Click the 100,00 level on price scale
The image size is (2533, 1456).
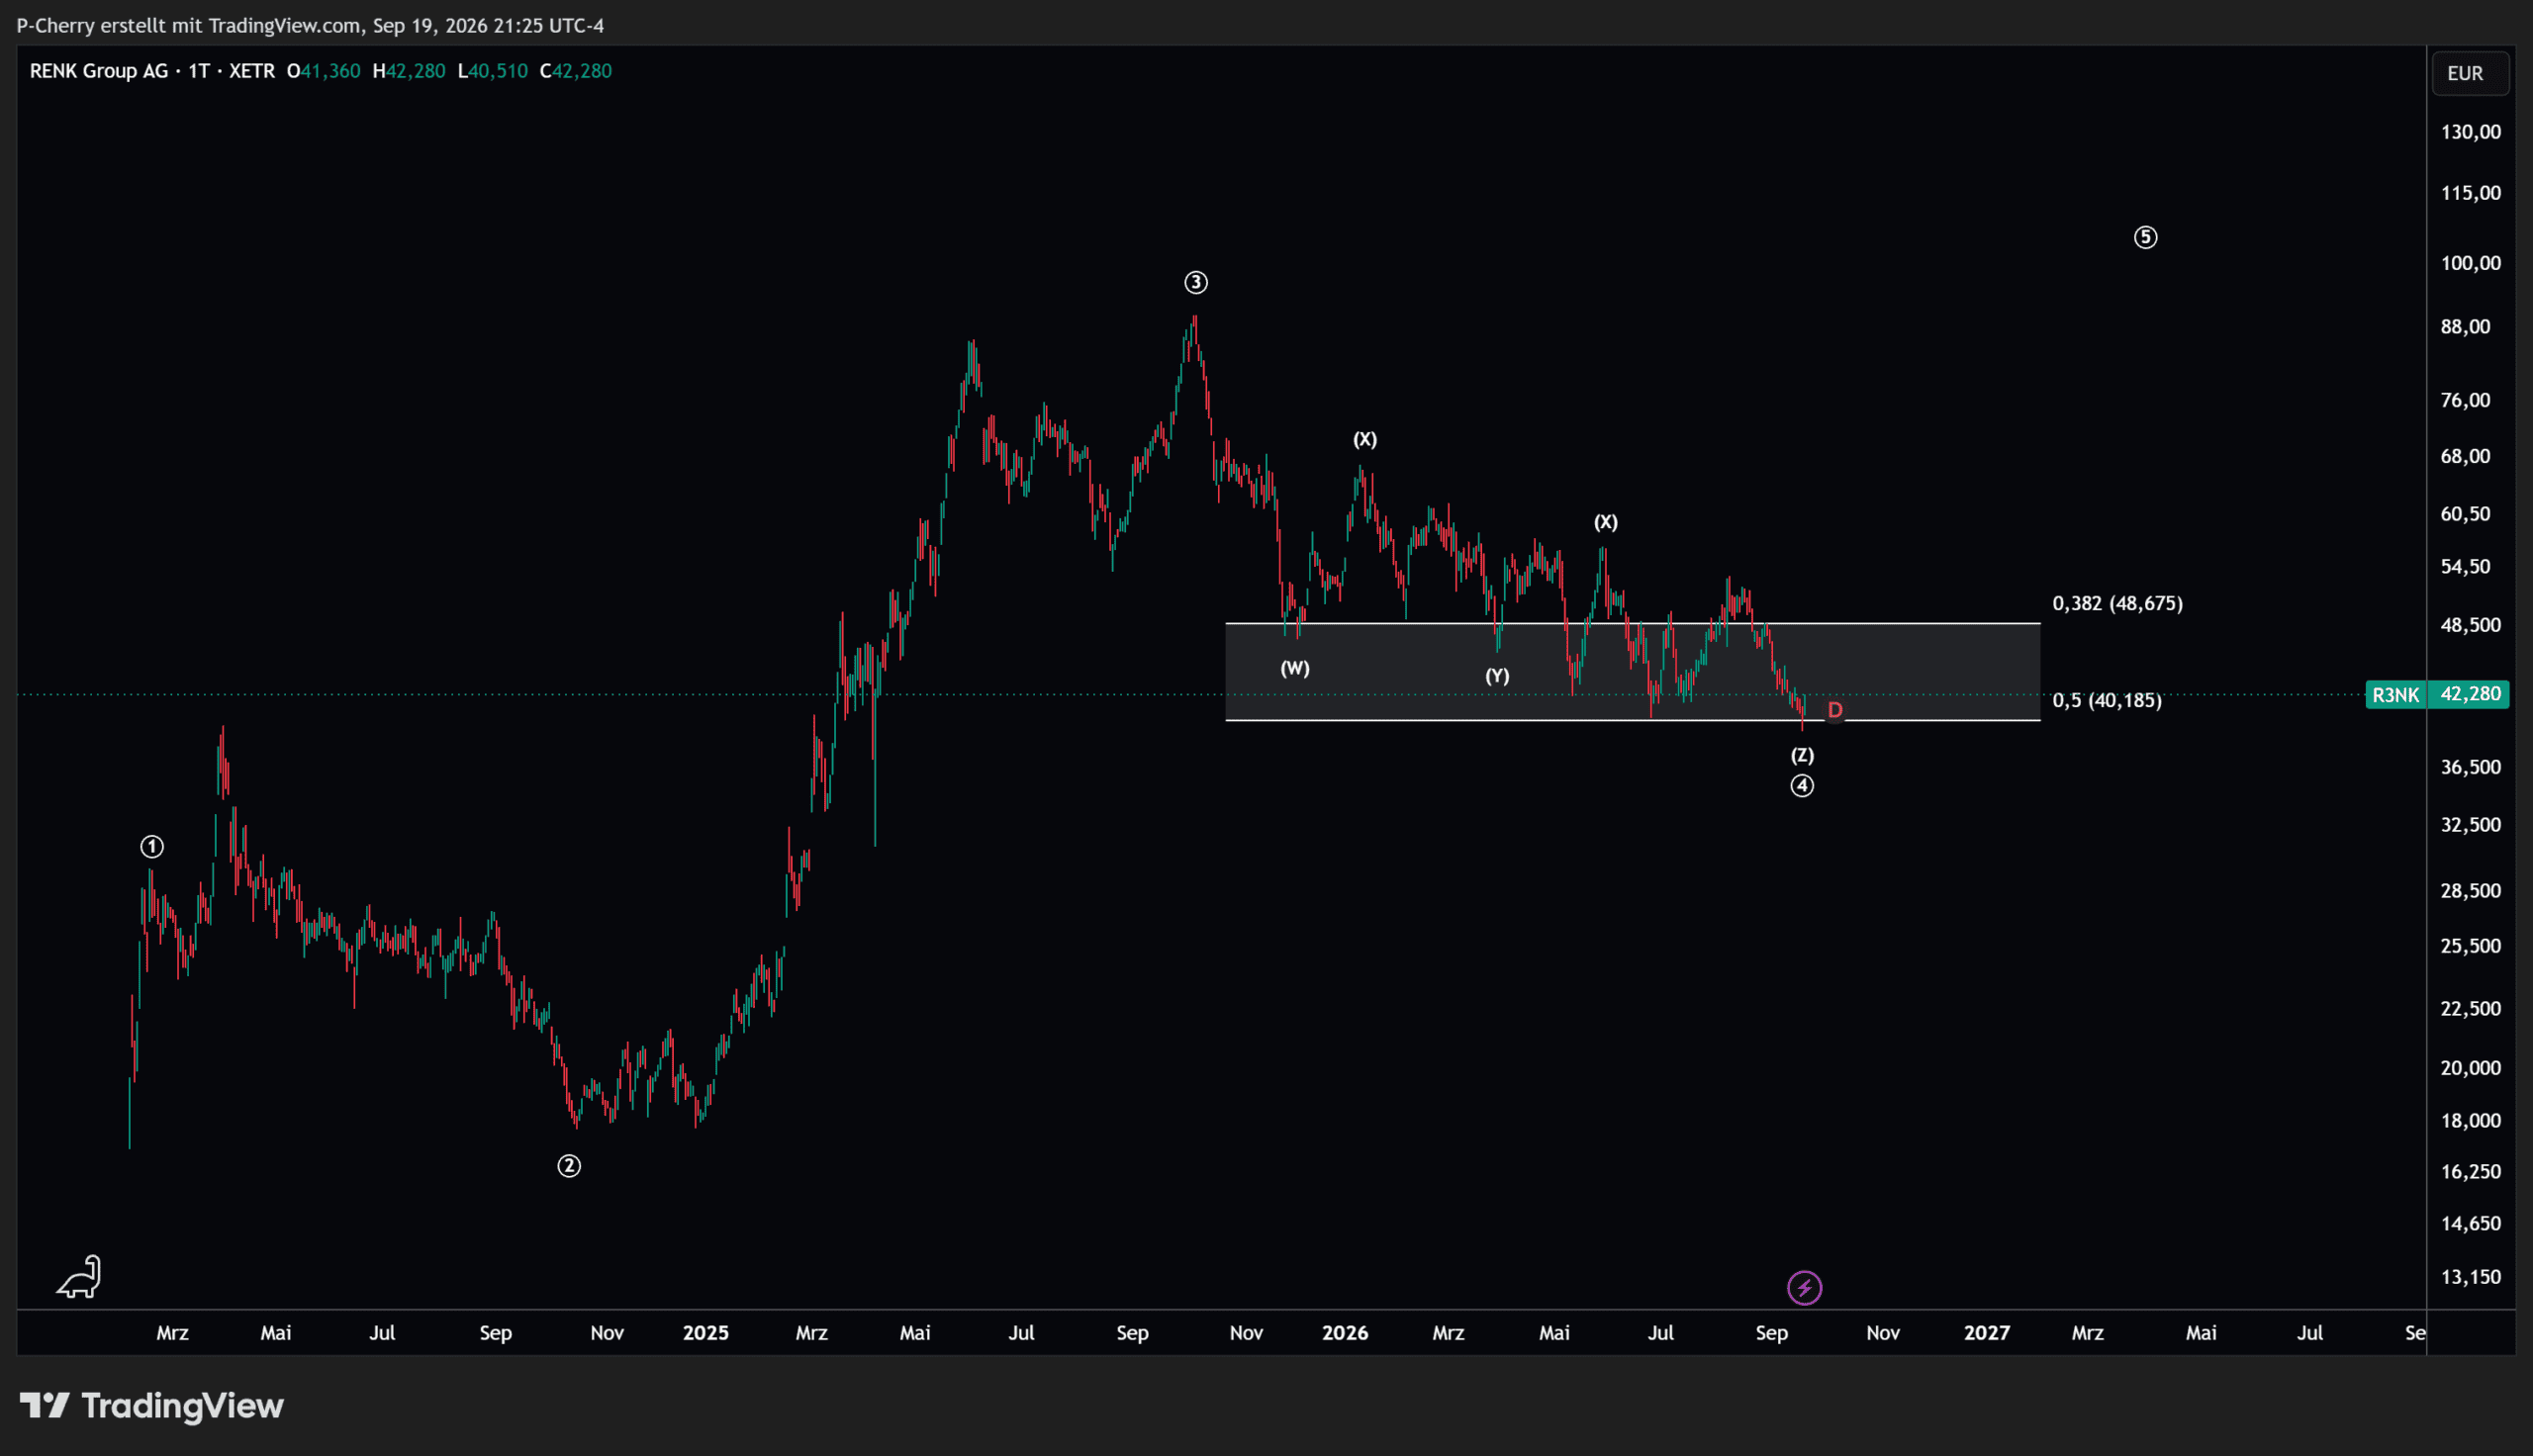[2471, 263]
